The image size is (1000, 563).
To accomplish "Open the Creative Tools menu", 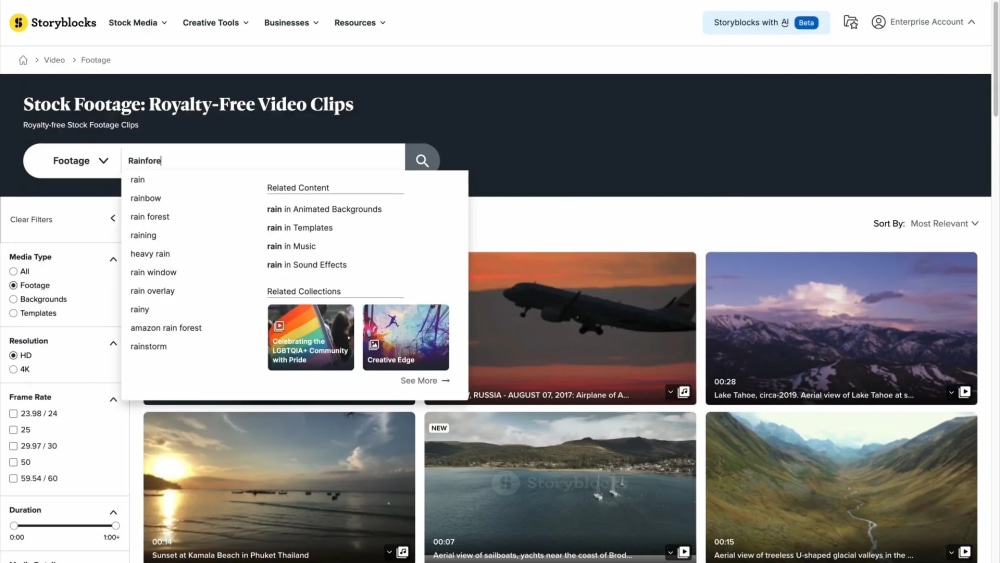I will pos(216,22).
